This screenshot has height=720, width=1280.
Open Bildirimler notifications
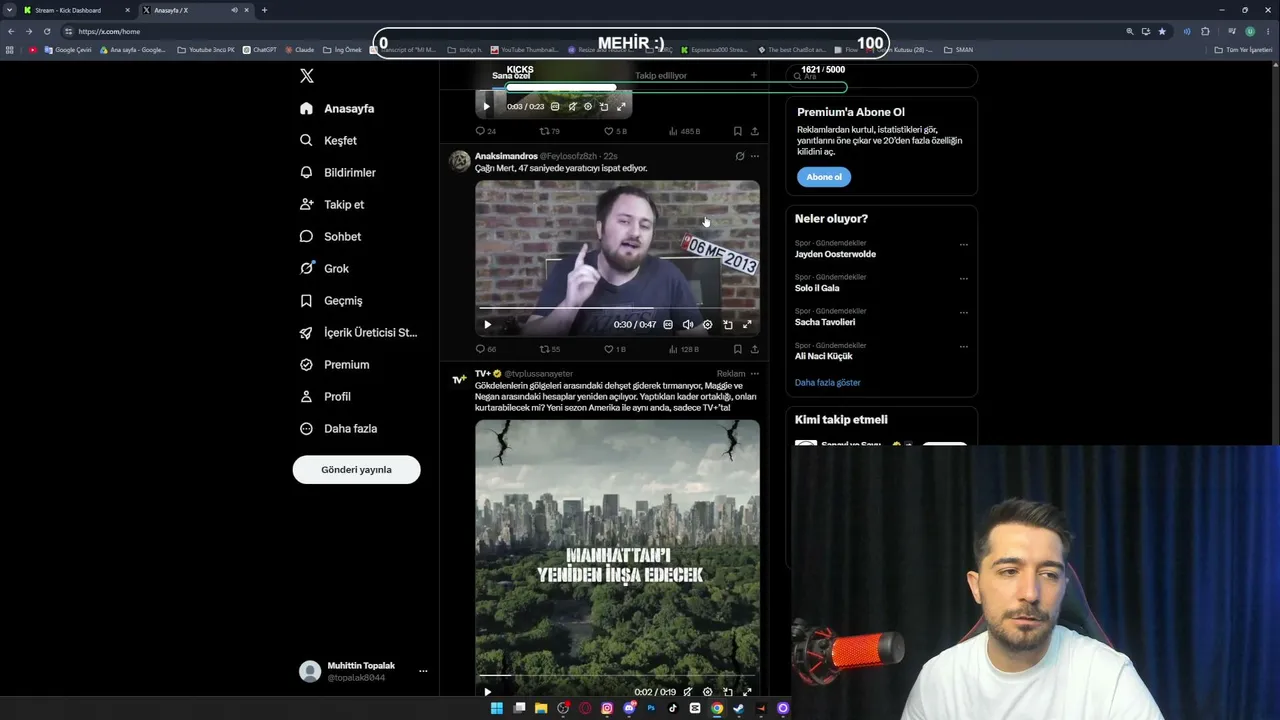(337, 172)
